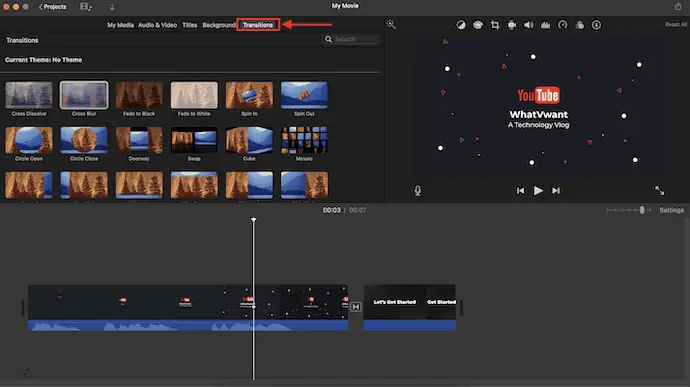This screenshot has height=387, width=690.
Task: Switch to the Audio & Video tab
Action: tap(158, 25)
